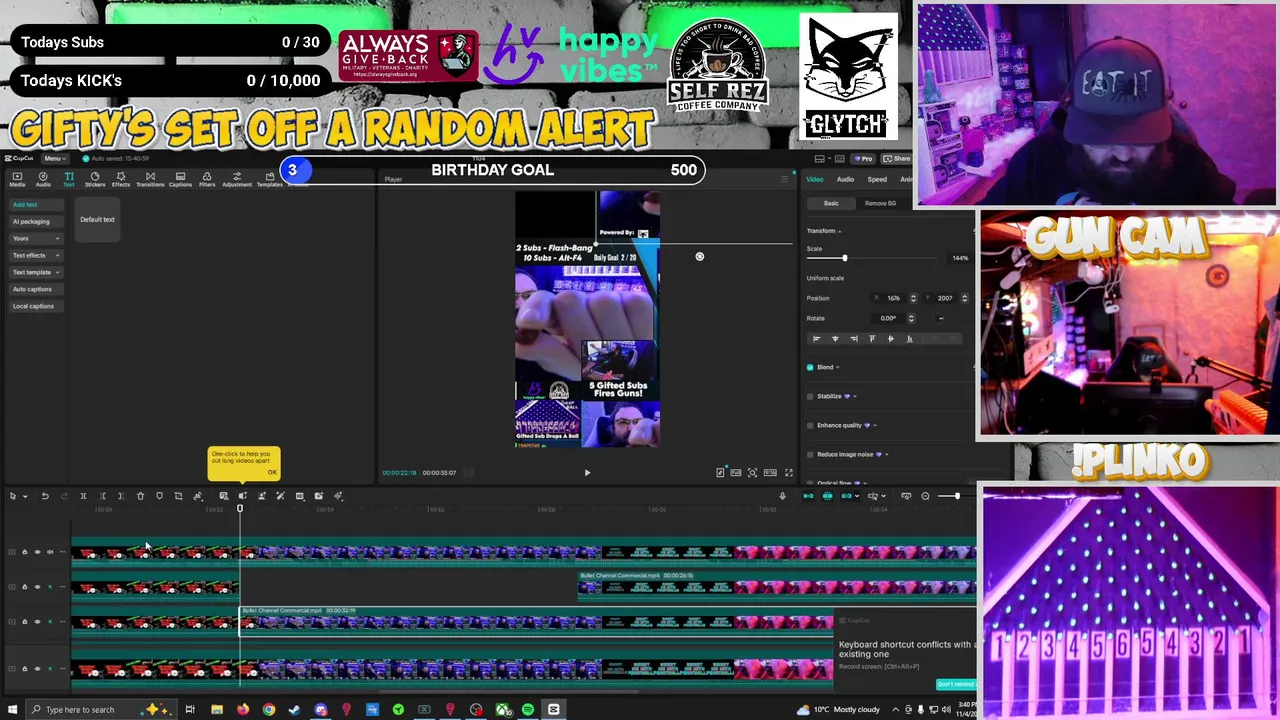Open Chrome from the Windows taskbar
Screen dimensions: 1280x720
[x=268, y=710]
